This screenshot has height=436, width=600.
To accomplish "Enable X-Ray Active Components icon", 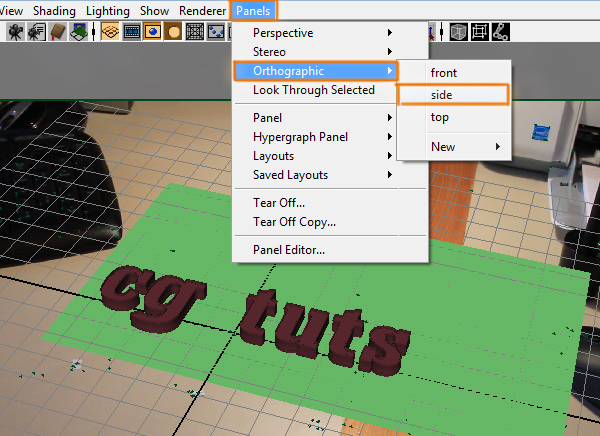I will click(480, 32).
